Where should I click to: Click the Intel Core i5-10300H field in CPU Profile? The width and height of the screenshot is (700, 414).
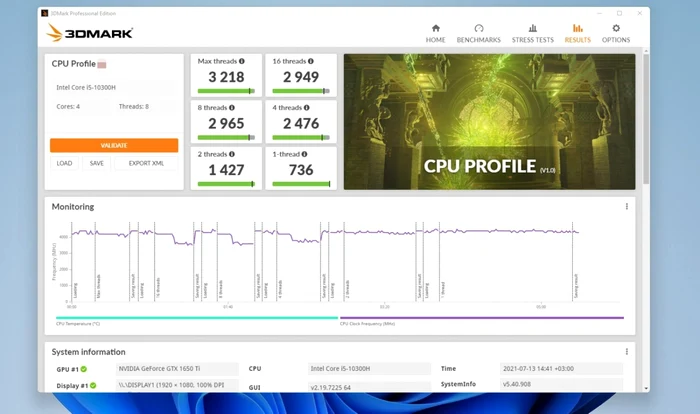coord(114,88)
